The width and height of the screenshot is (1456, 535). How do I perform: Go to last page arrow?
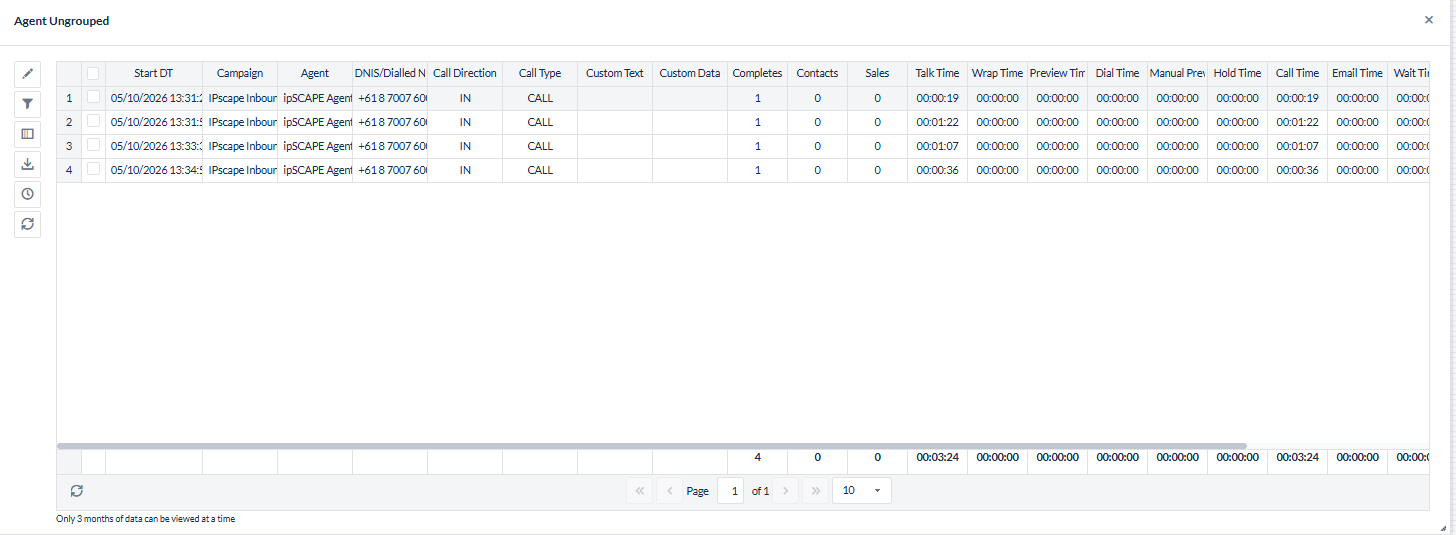pyautogui.click(x=815, y=491)
